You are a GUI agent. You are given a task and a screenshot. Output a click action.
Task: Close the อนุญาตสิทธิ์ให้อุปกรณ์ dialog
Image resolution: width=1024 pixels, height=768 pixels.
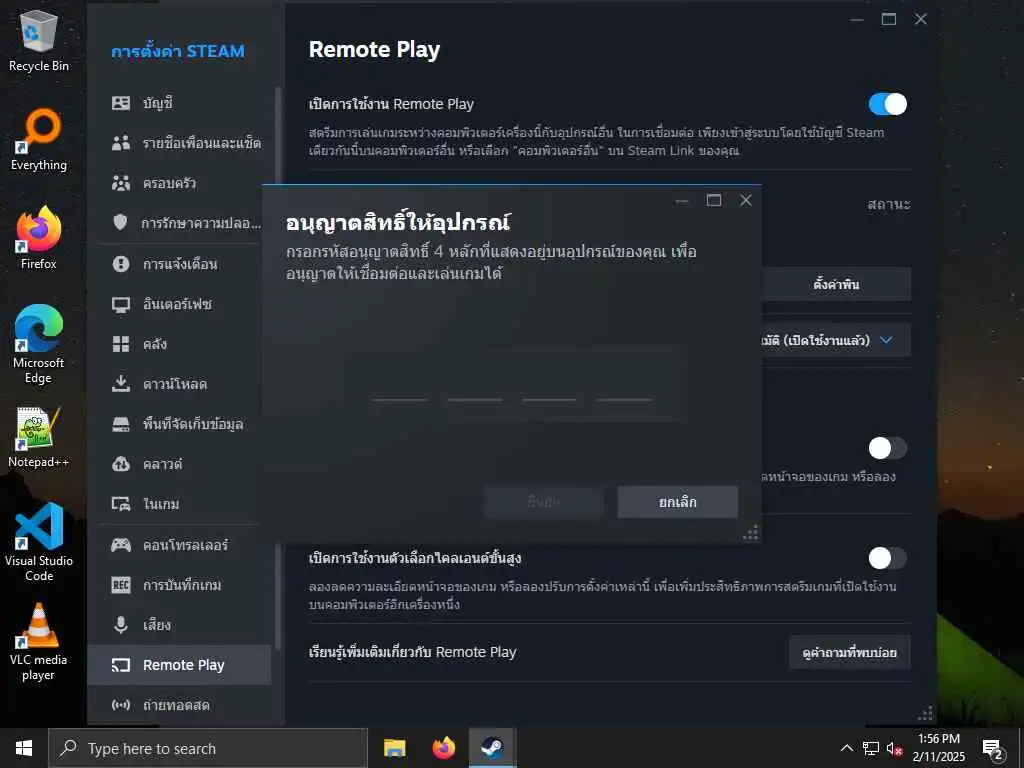(x=746, y=200)
